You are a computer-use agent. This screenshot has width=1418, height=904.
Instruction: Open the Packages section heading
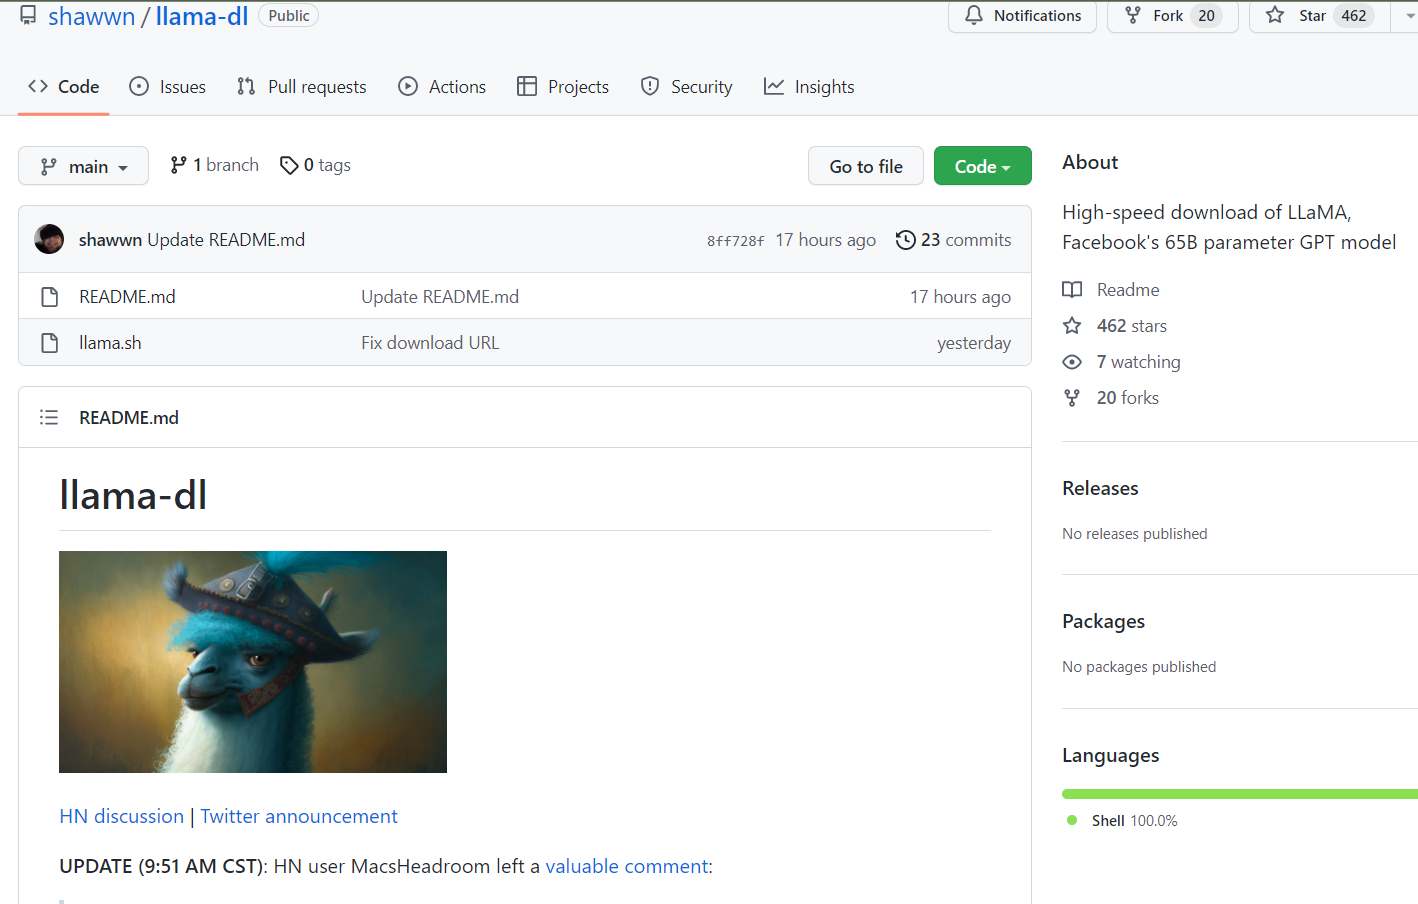click(1103, 621)
